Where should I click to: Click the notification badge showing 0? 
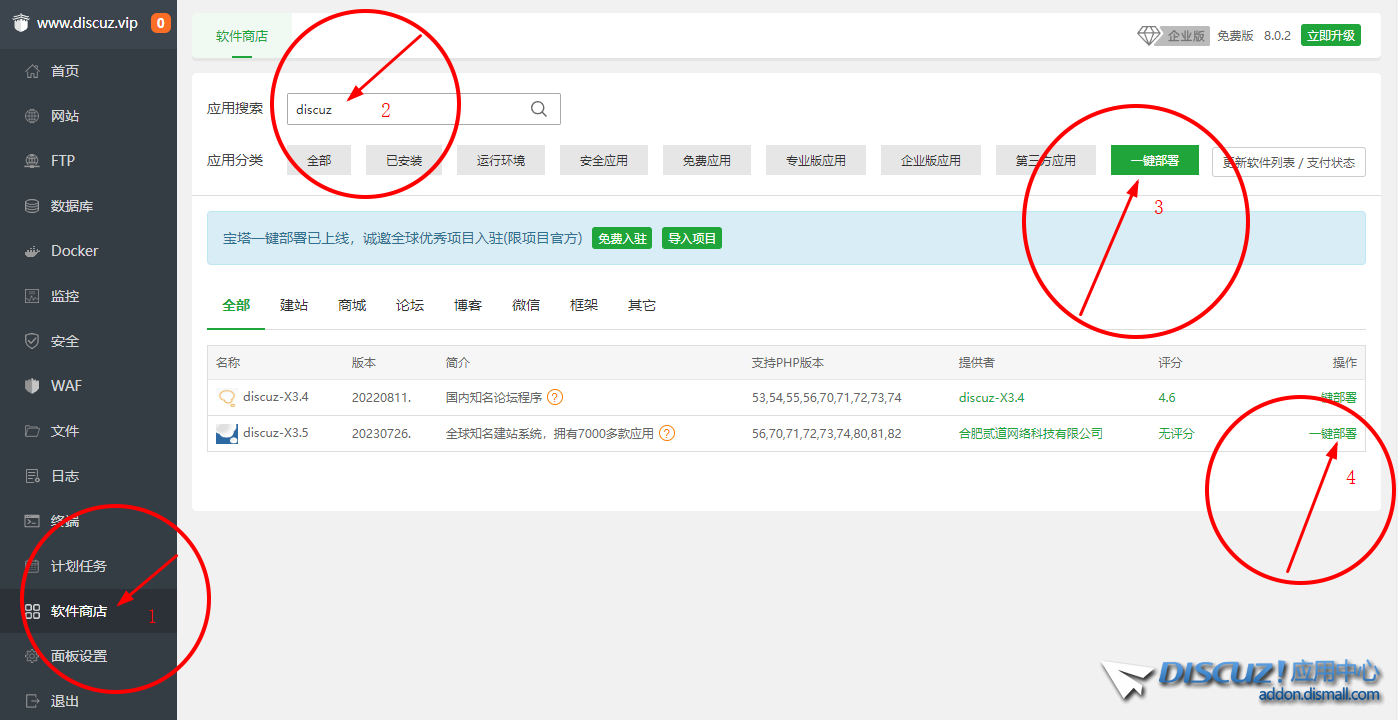click(161, 23)
